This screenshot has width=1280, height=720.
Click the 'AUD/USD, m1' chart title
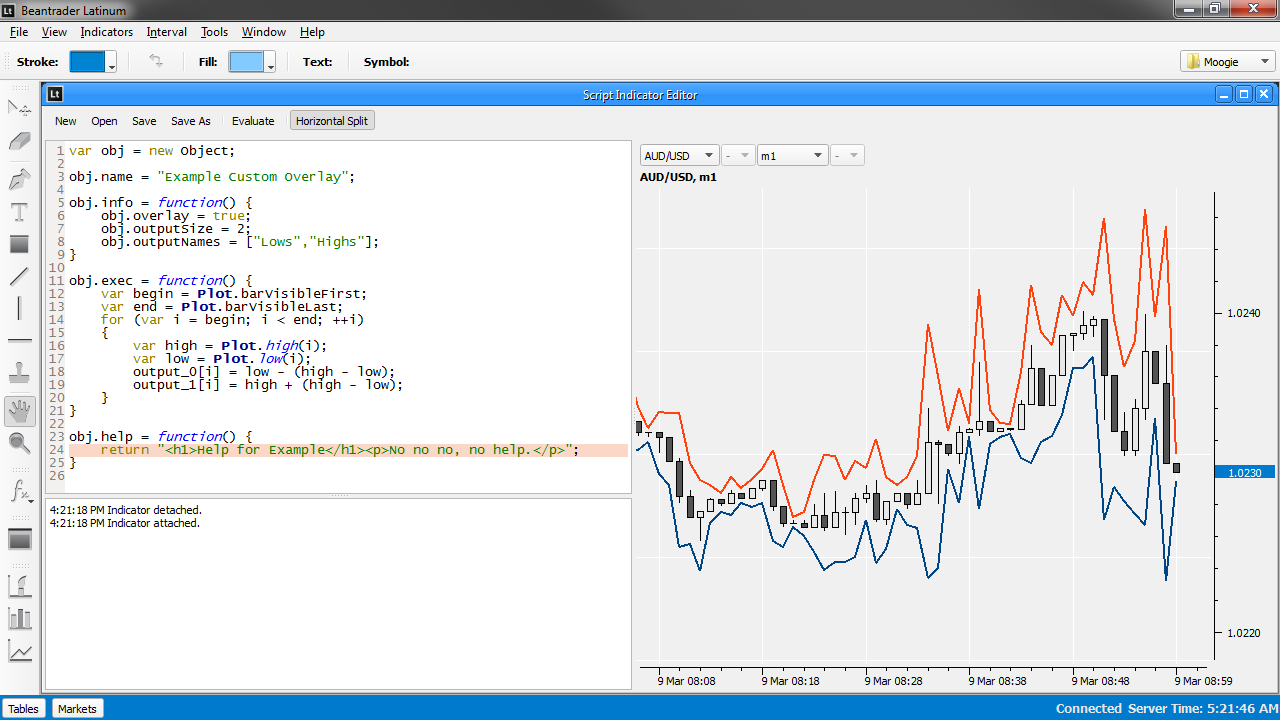(x=678, y=177)
